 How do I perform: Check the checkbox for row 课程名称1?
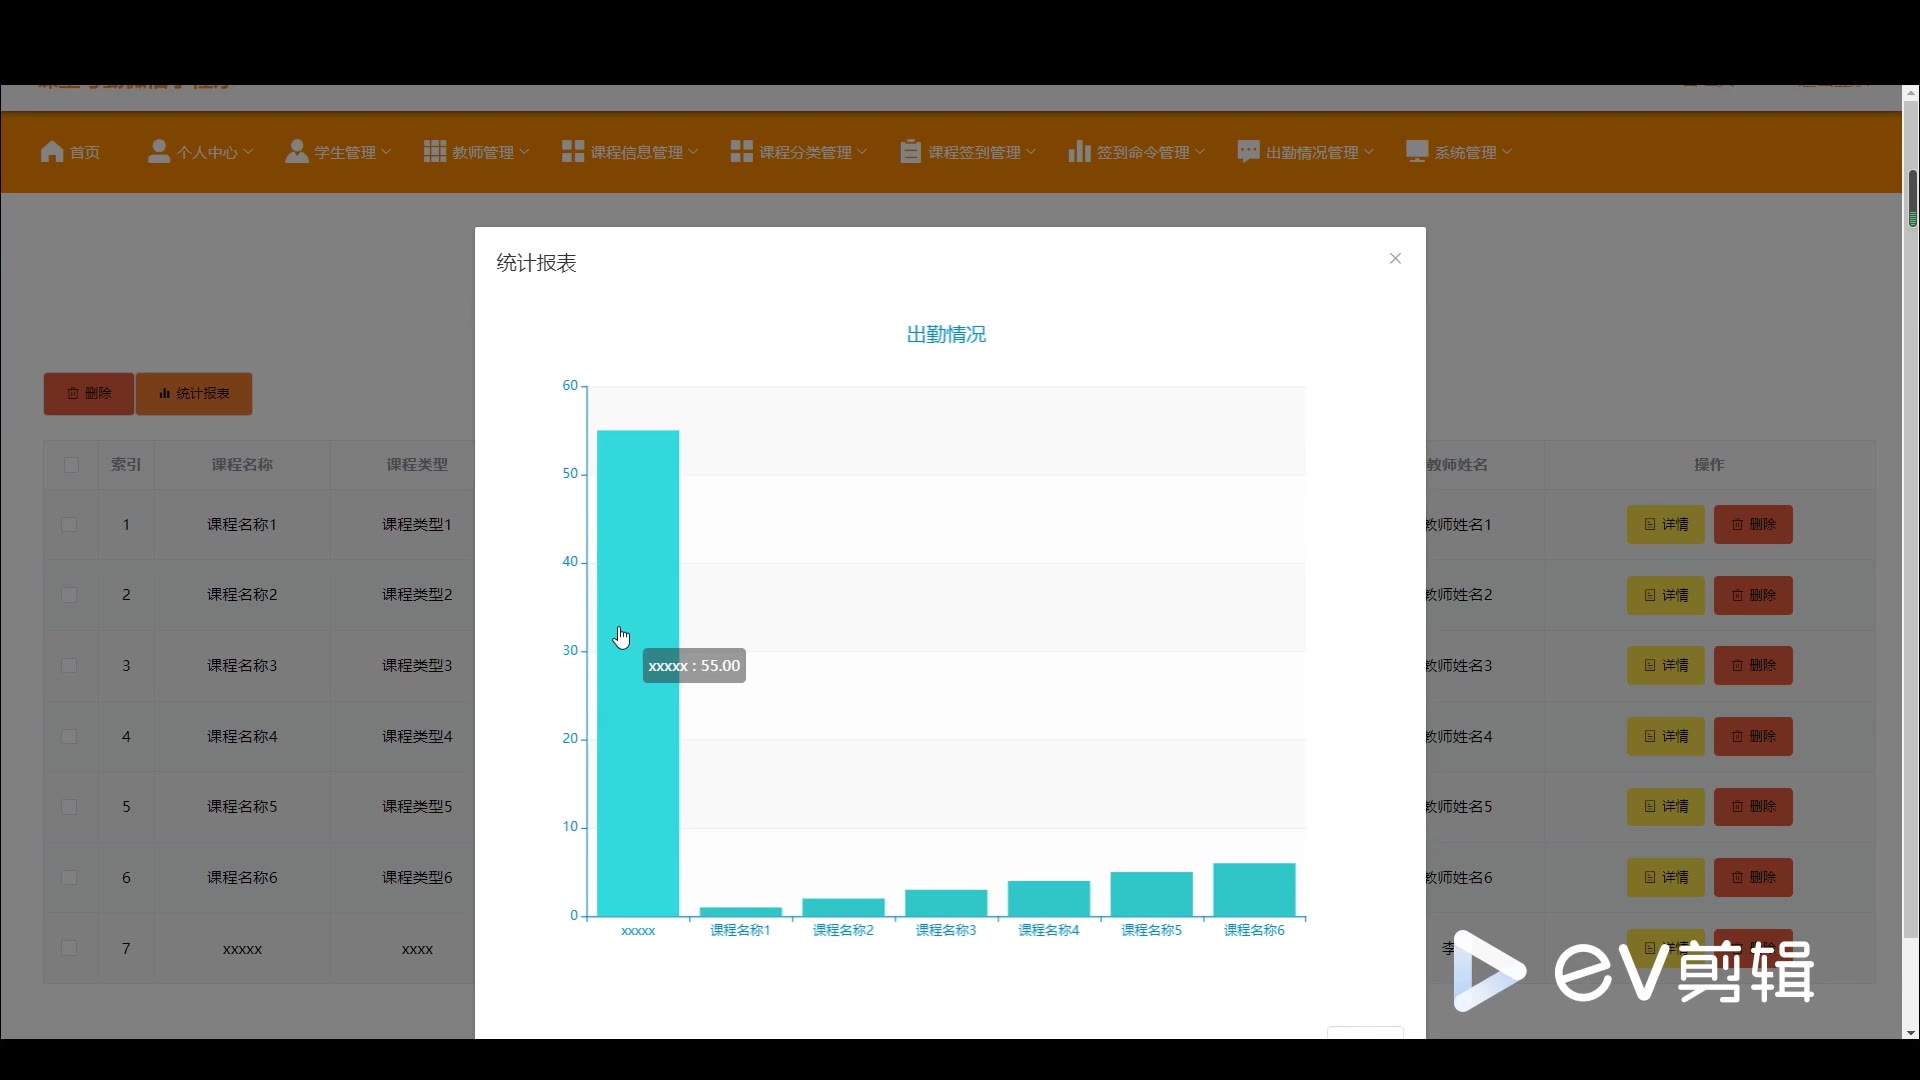(69, 524)
